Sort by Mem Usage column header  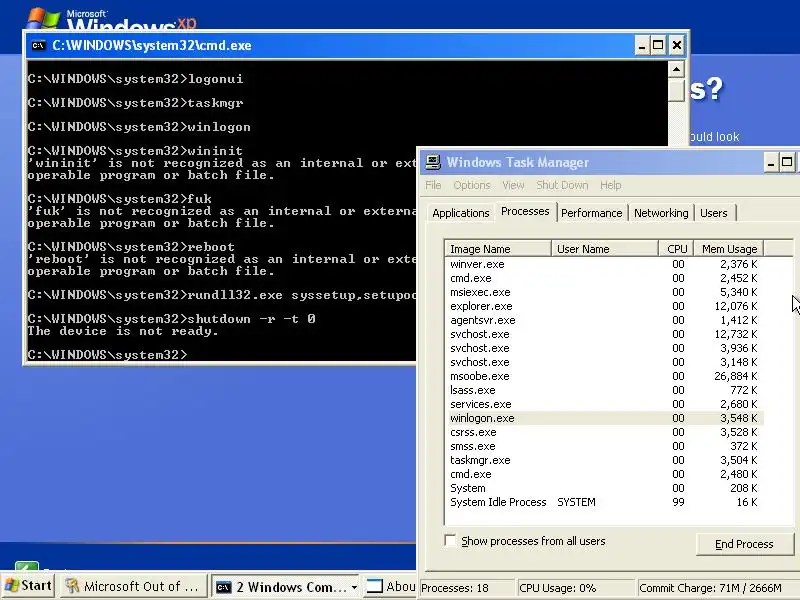(729, 248)
